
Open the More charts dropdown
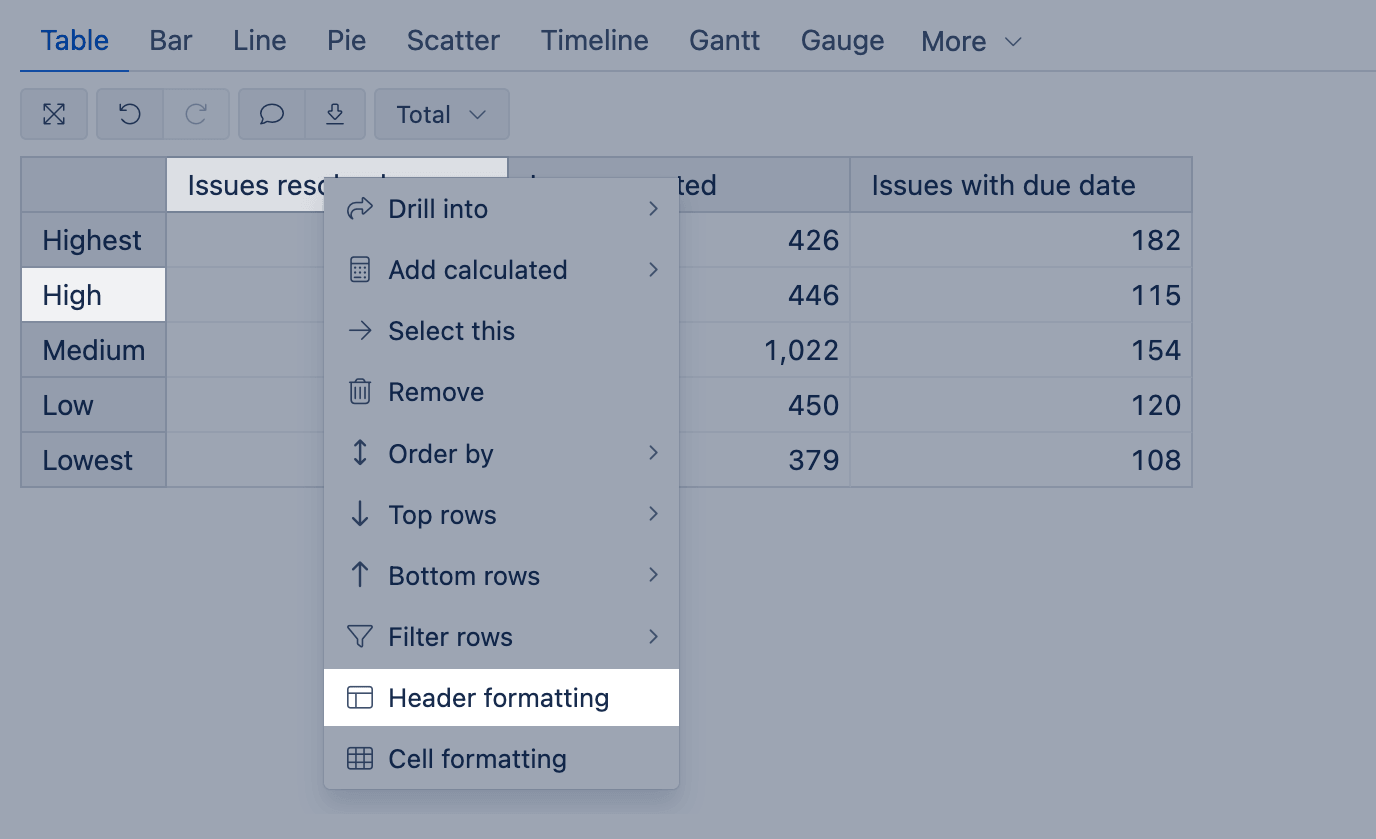[x=971, y=41]
